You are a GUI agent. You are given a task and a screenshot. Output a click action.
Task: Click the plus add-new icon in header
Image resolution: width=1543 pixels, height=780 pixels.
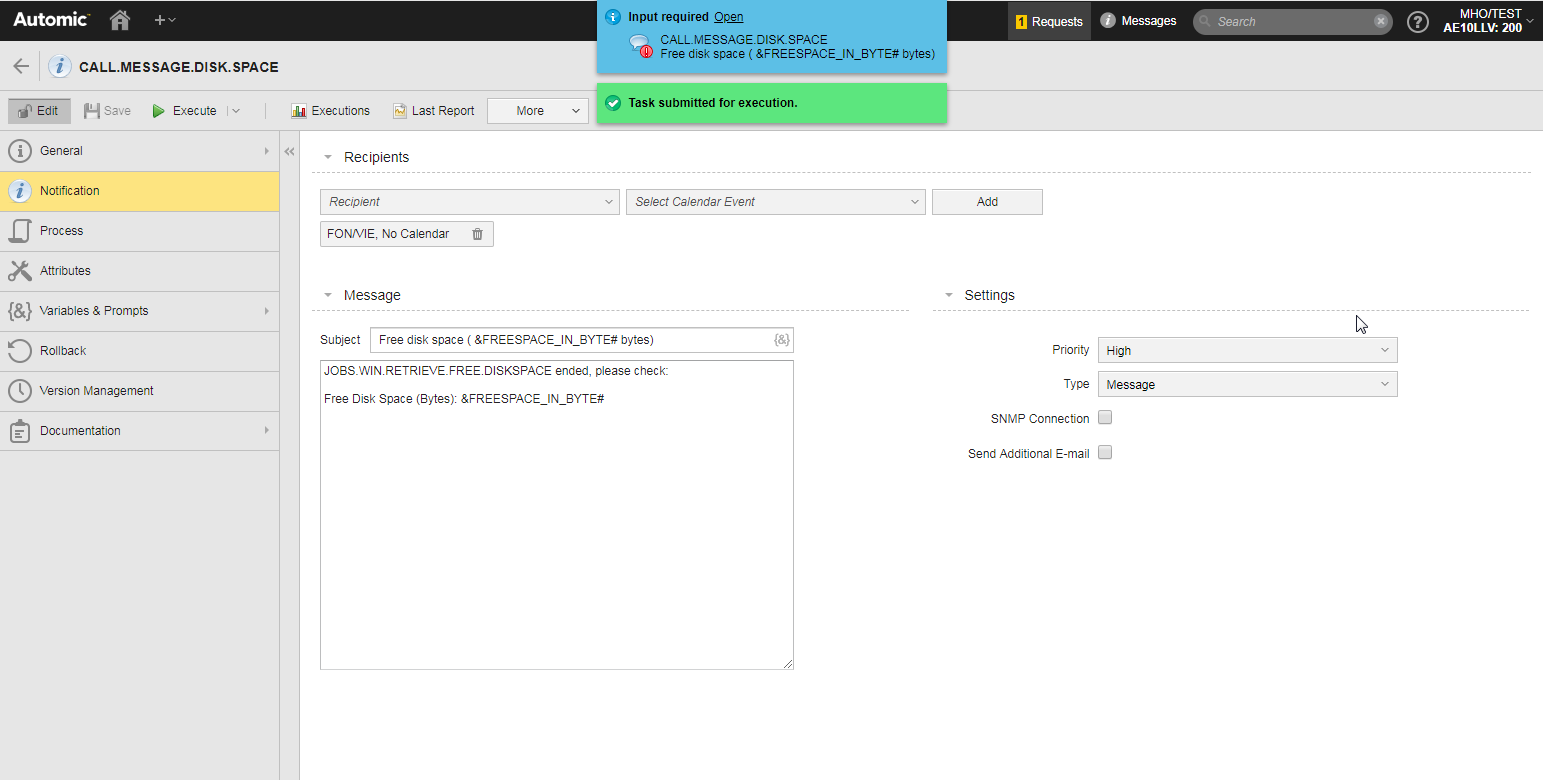click(164, 20)
